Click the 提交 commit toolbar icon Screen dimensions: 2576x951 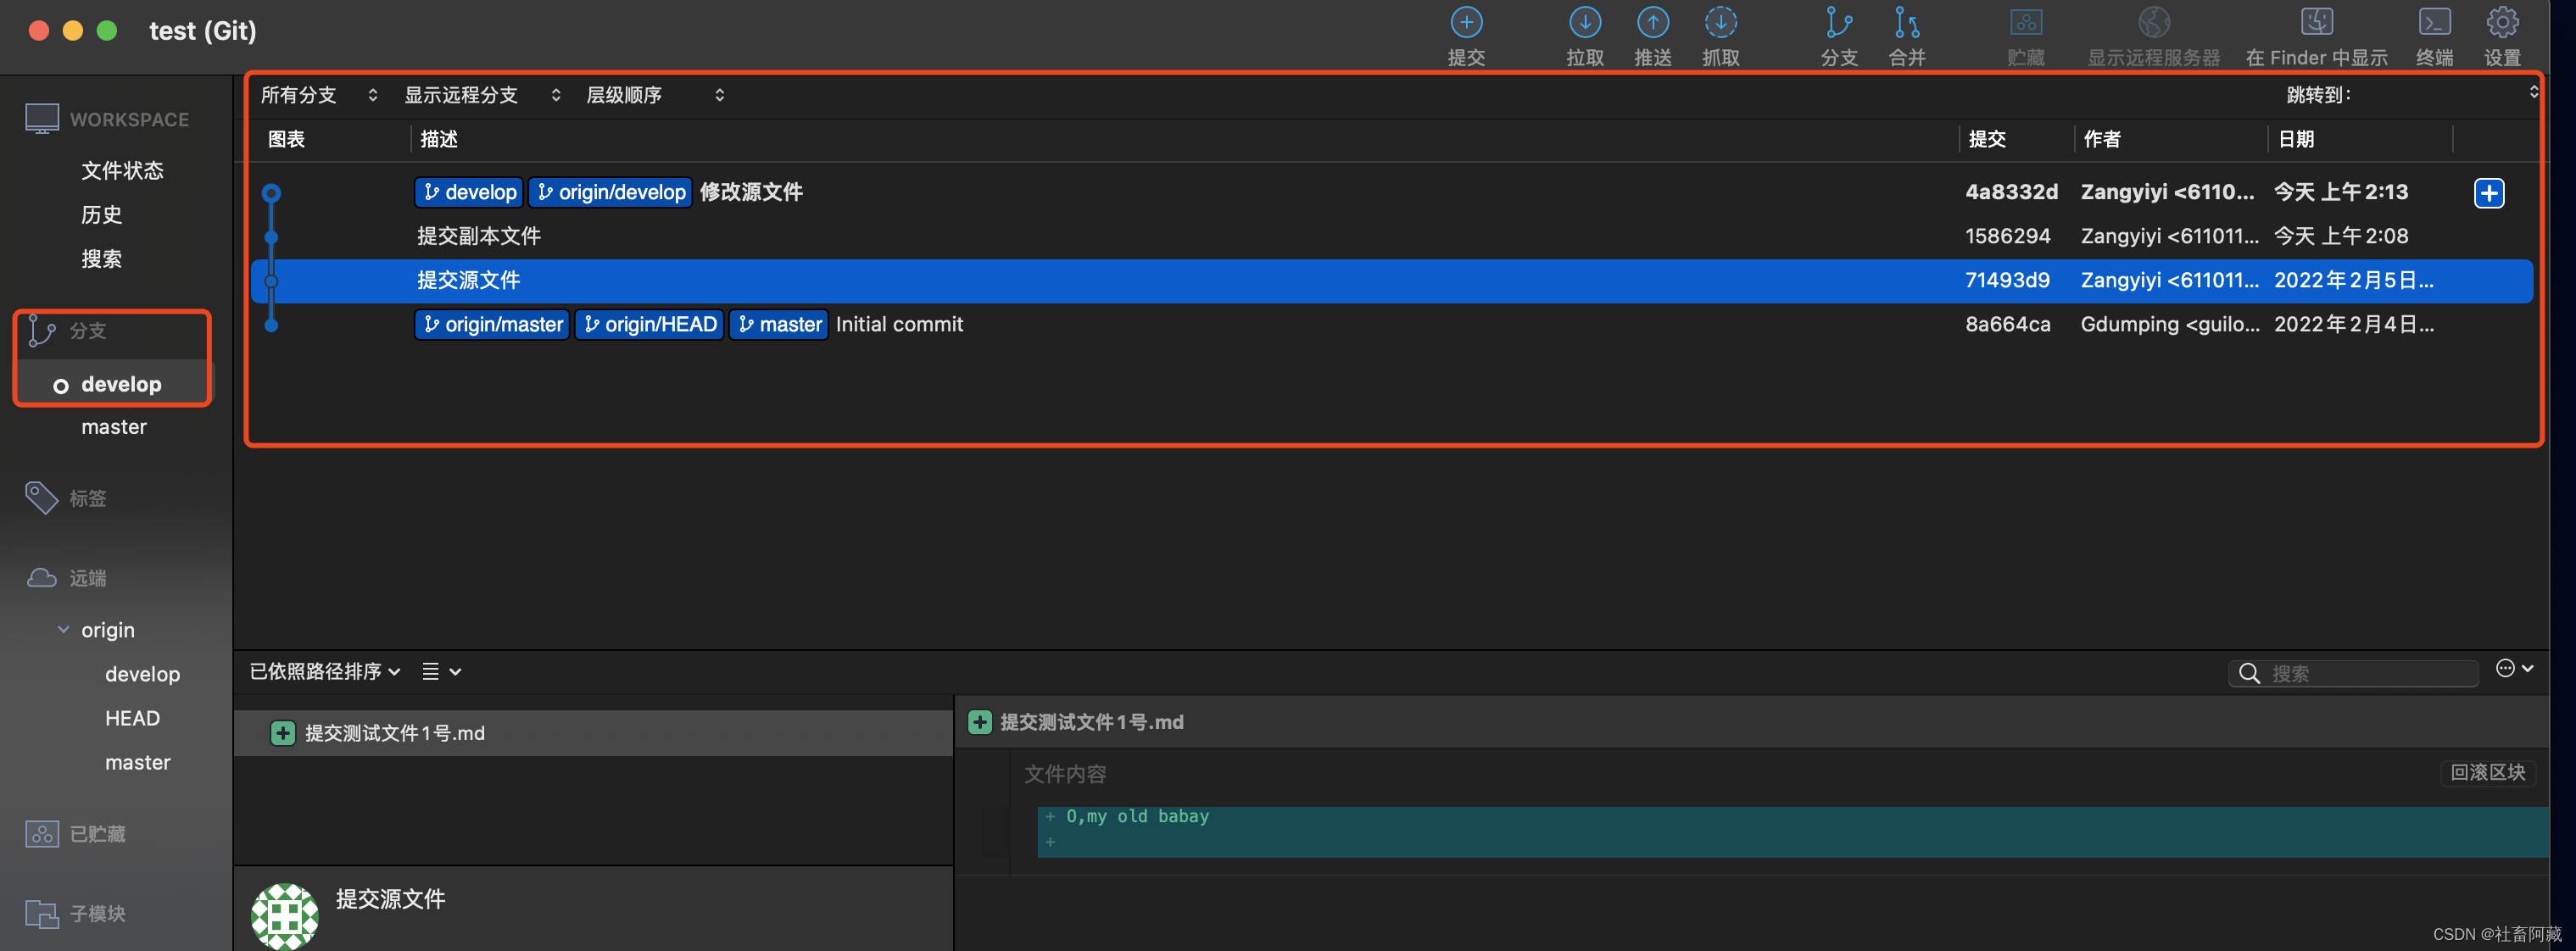tap(1466, 24)
